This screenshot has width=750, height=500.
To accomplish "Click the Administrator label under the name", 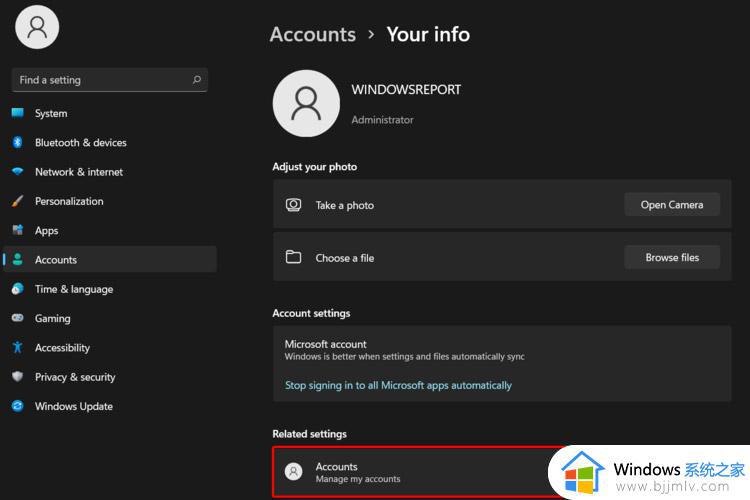I will coord(382,120).
